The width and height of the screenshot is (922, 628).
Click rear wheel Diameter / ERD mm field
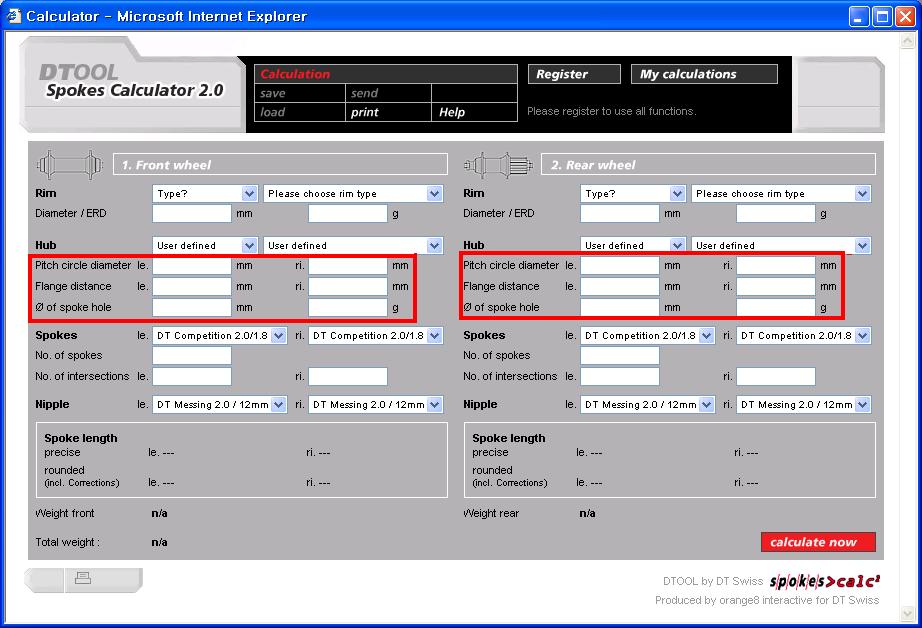click(620, 213)
